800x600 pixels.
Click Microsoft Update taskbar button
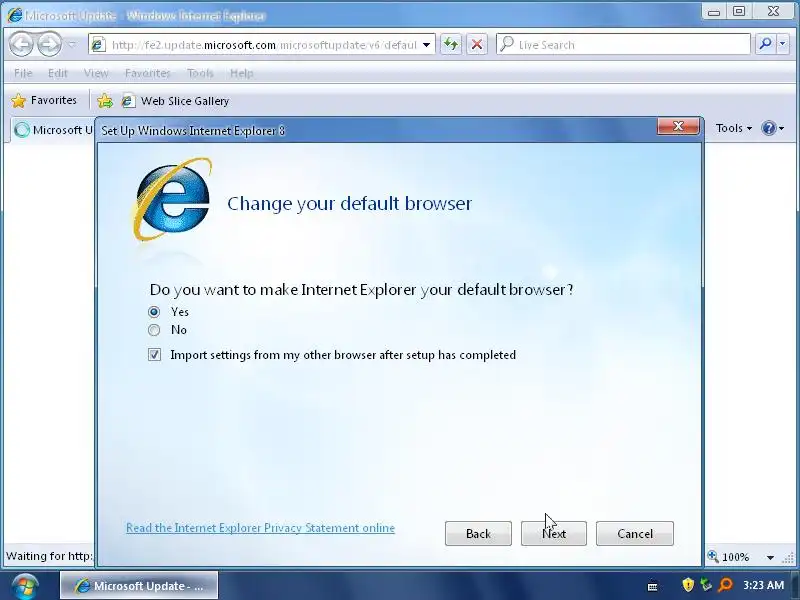pyautogui.click(x=139, y=586)
